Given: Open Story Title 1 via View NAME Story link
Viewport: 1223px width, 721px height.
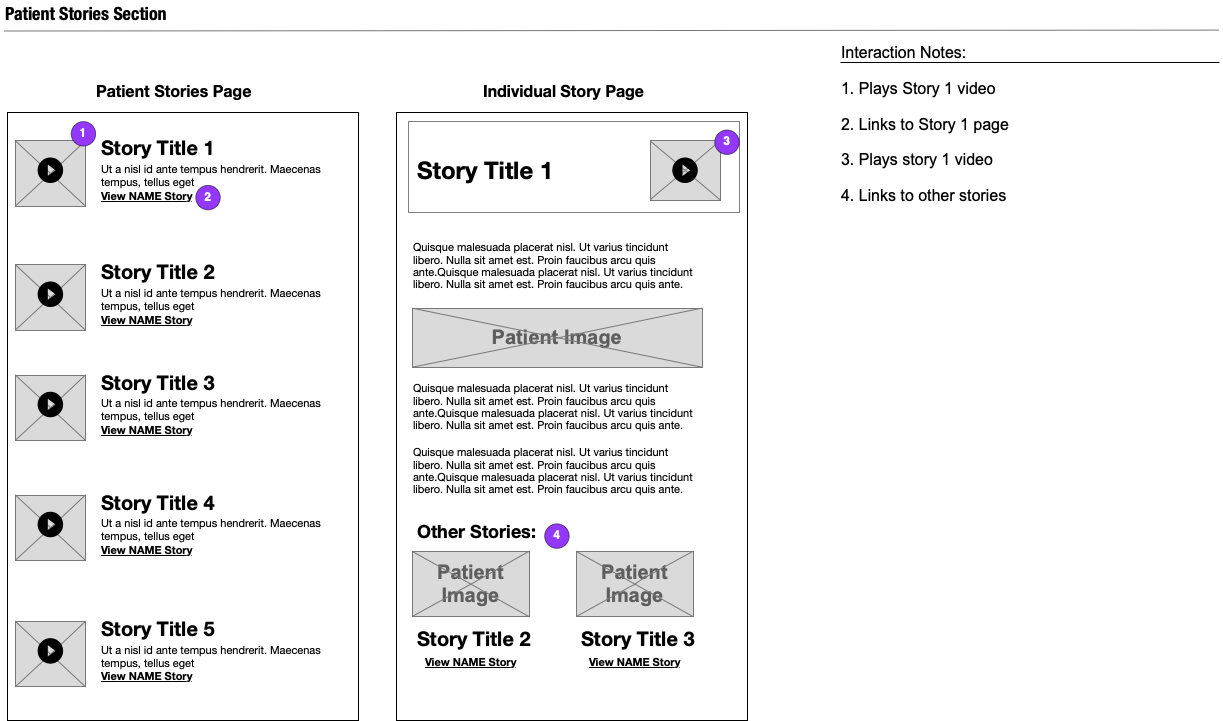Looking at the screenshot, I should [x=146, y=196].
